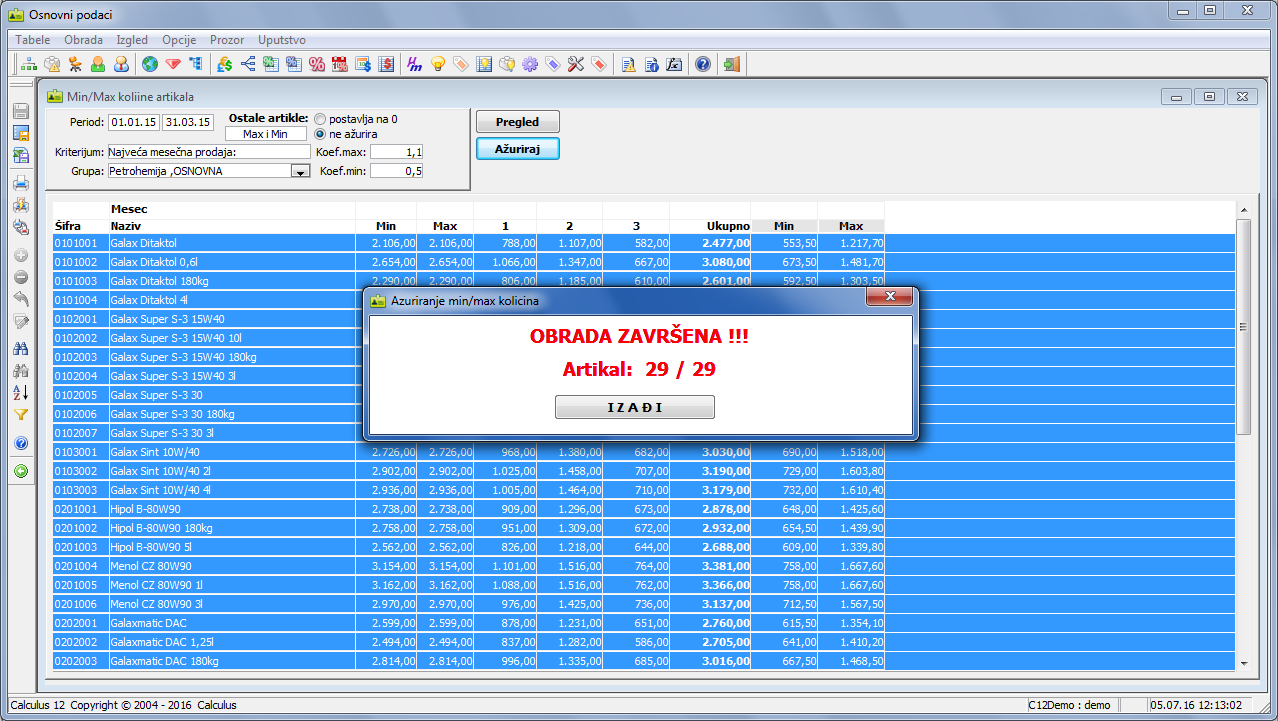Click the Koef.max input field
This screenshot has height=721, width=1278.
point(396,152)
